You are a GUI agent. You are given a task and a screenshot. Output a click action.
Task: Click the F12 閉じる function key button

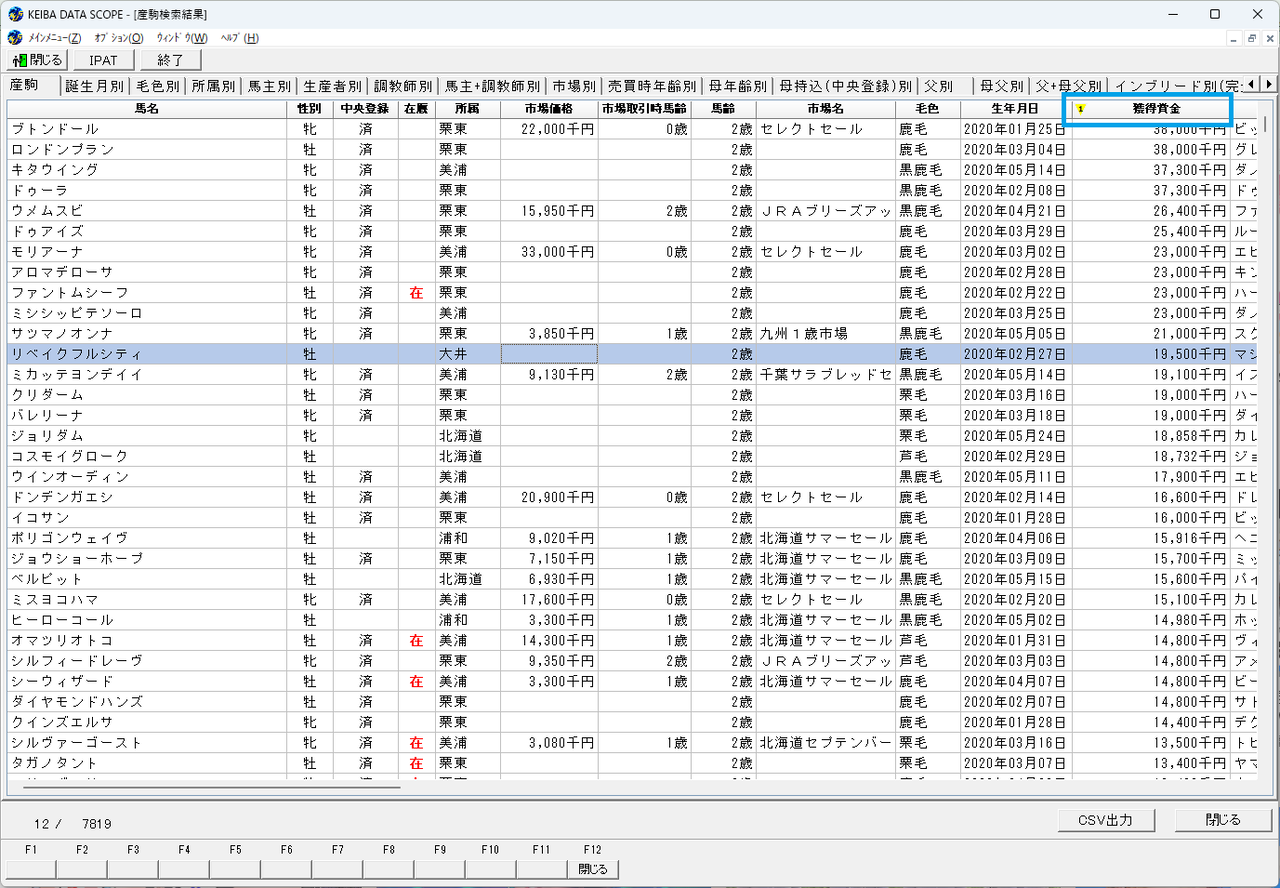point(593,869)
